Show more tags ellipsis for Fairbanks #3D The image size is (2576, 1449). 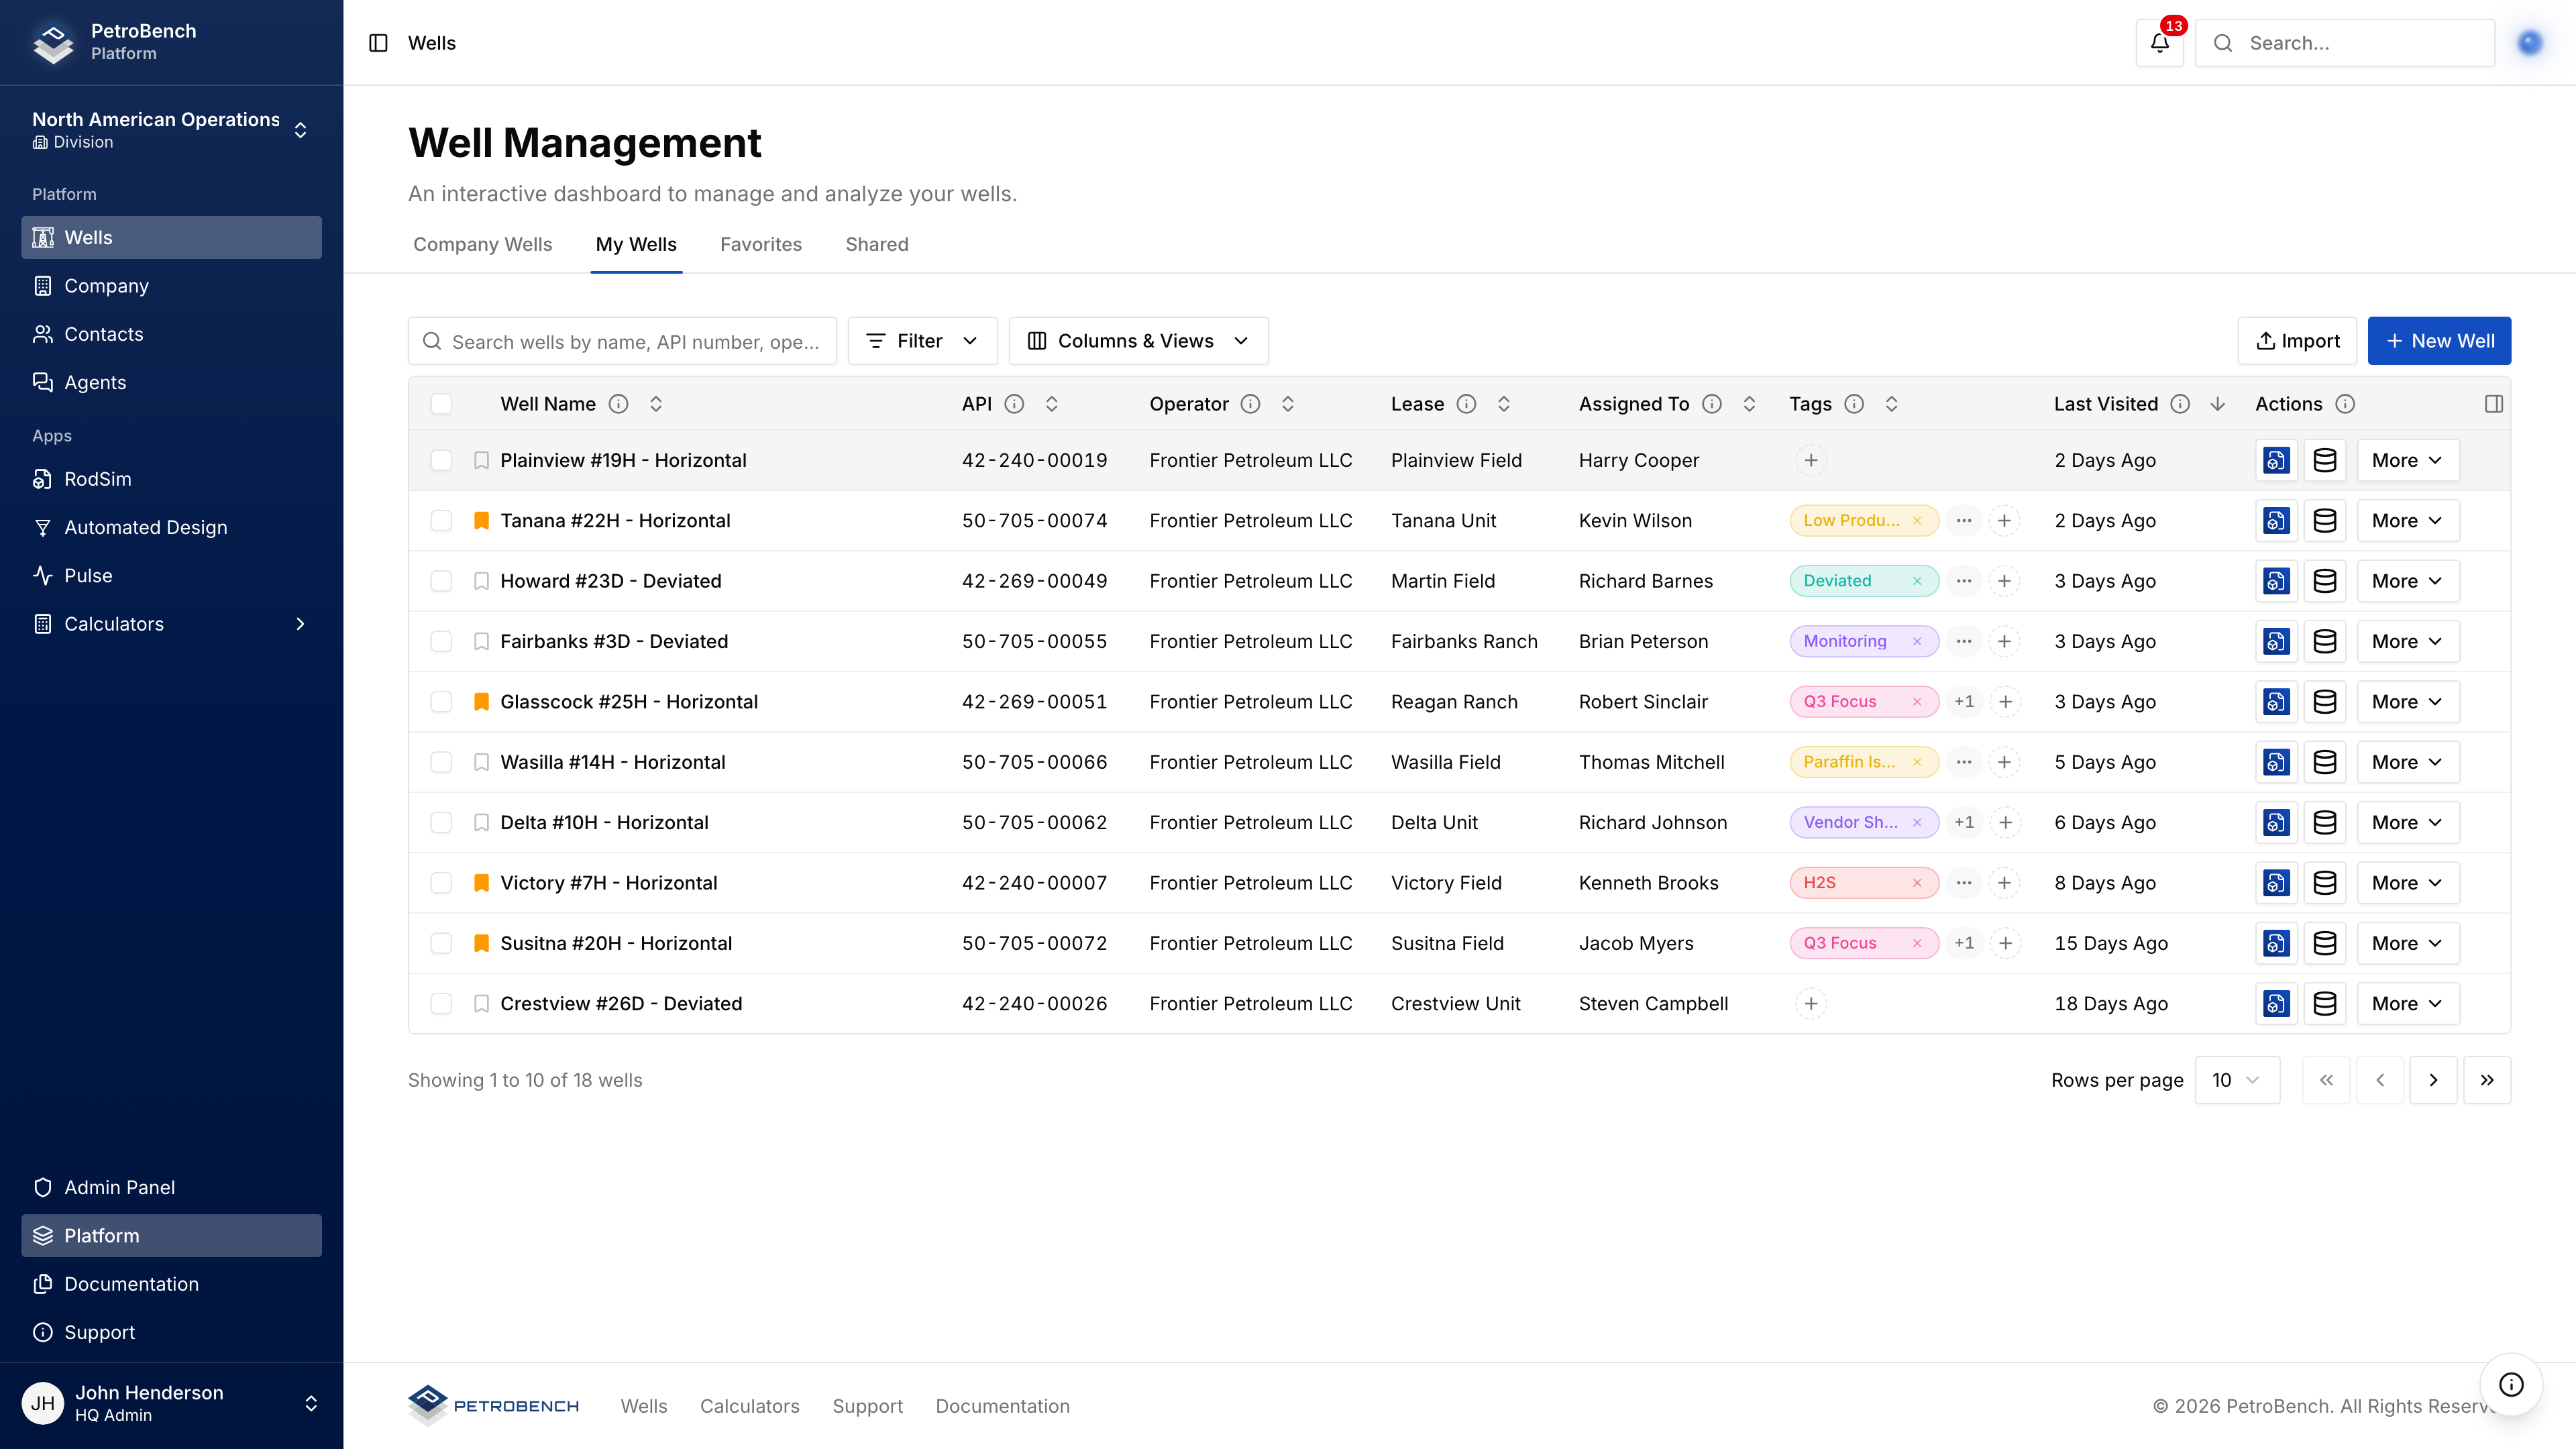pyautogui.click(x=1964, y=641)
